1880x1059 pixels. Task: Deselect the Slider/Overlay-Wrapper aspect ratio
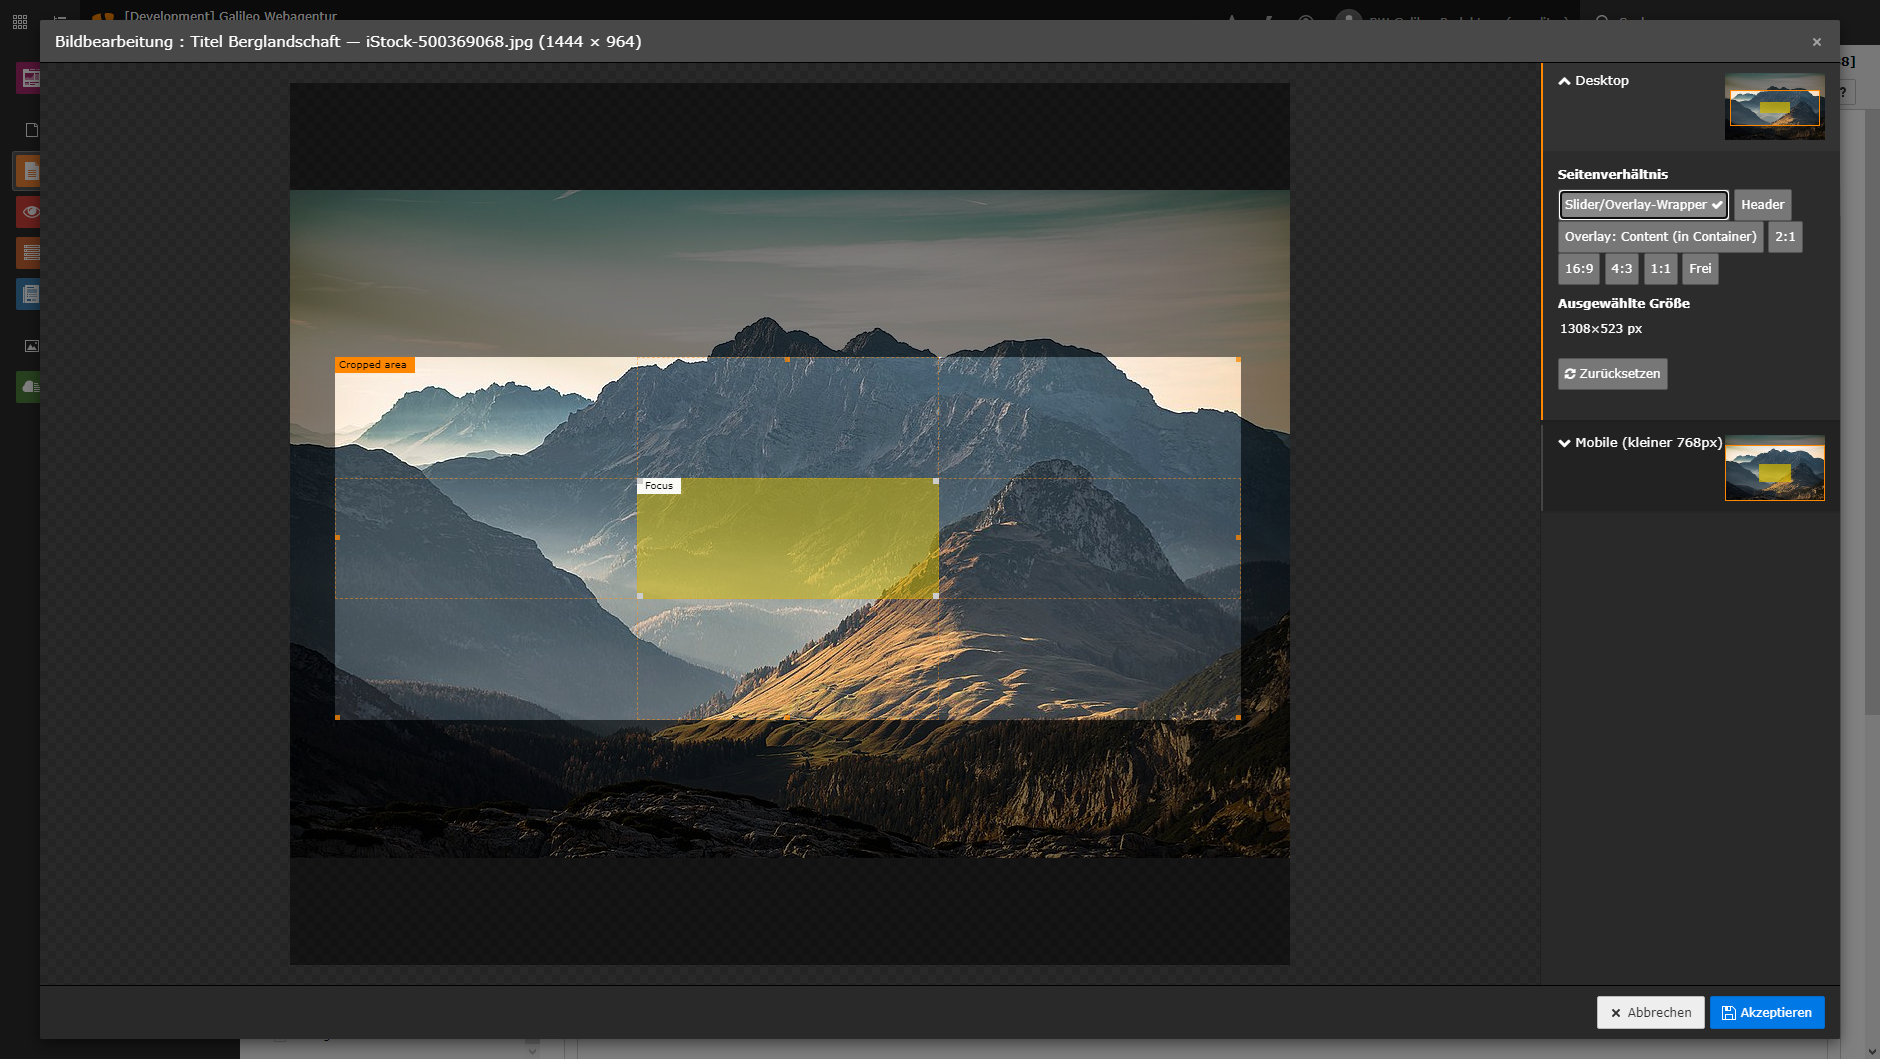tap(1643, 204)
